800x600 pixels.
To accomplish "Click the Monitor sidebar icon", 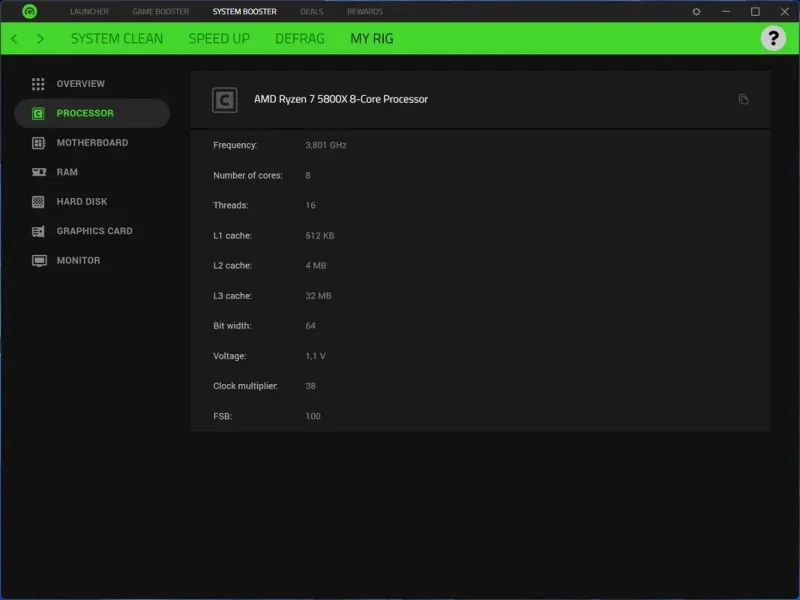I will point(39,261).
